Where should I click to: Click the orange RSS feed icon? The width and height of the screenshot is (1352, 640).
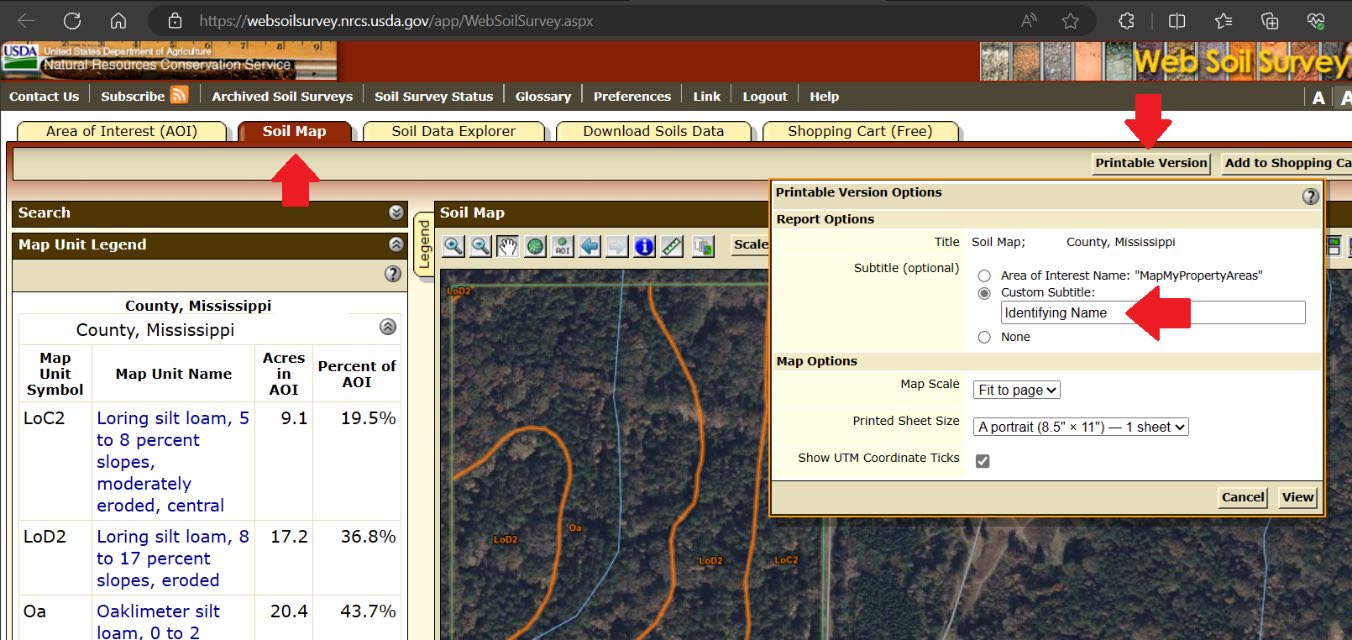coord(179,96)
